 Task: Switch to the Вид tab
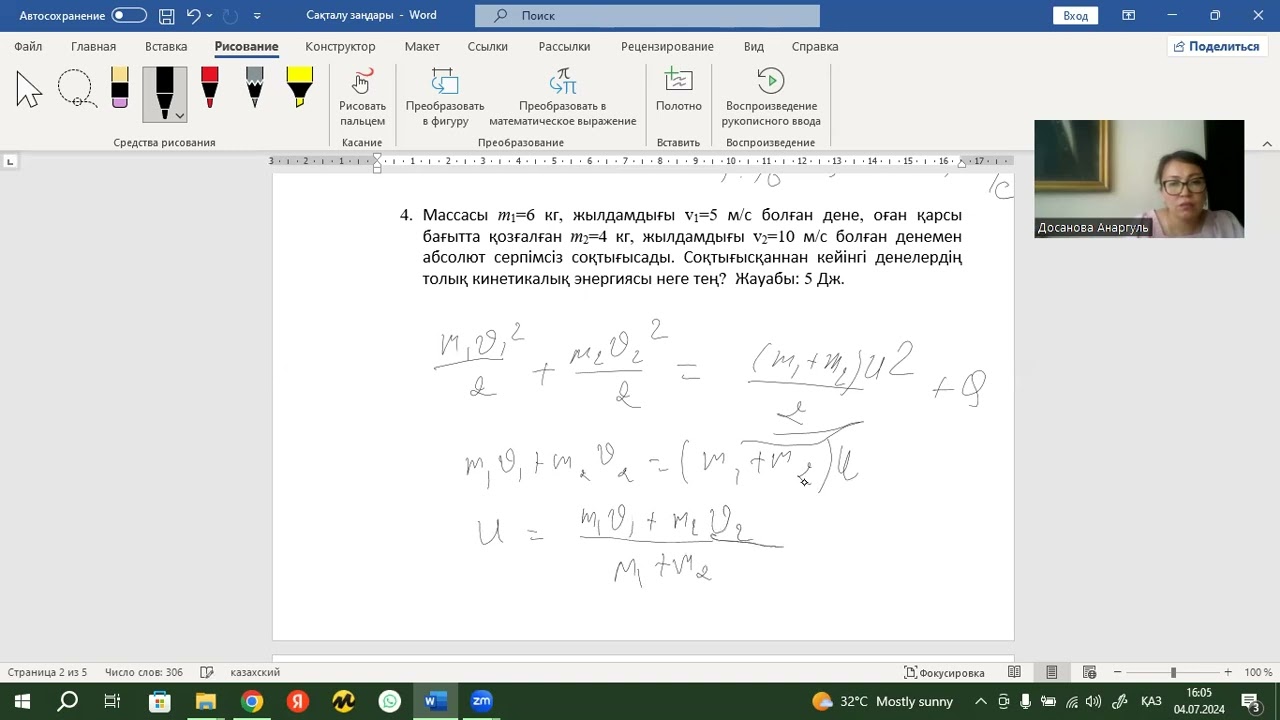754,47
